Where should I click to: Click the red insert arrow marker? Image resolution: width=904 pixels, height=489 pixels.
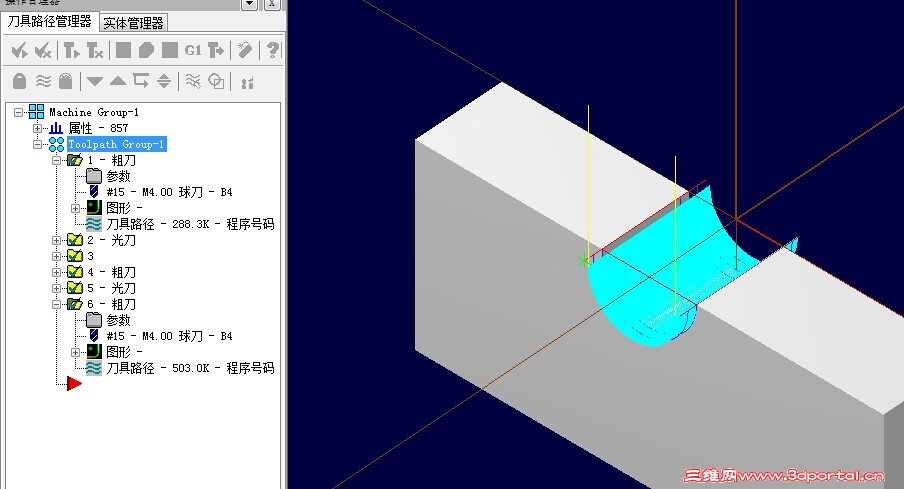click(74, 383)
